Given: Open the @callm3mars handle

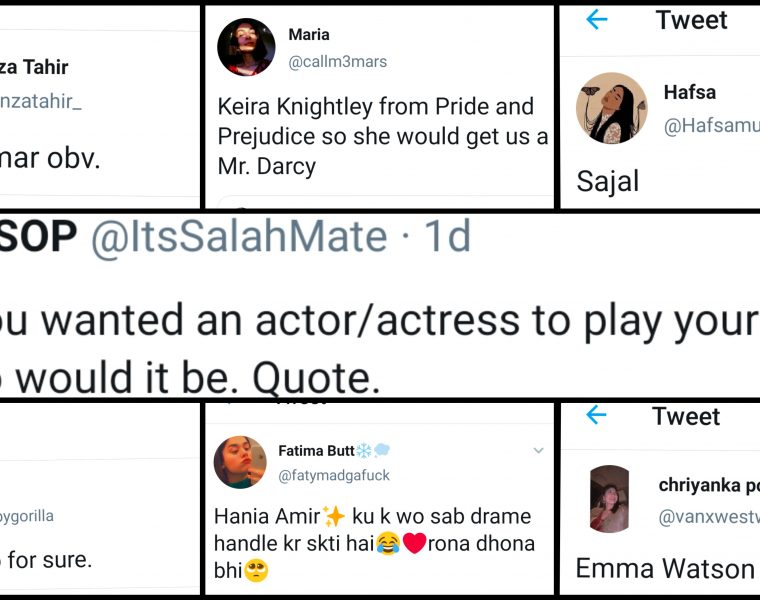Looking at the screenshot, I should pyautogui.click(x=337, y=62).
